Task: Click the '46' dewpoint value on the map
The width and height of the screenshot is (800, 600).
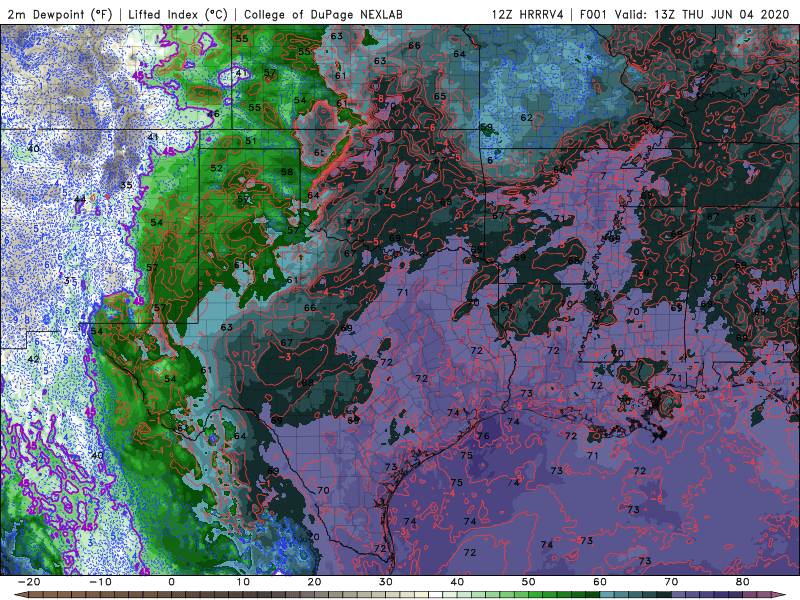Action: coord(214,114)
